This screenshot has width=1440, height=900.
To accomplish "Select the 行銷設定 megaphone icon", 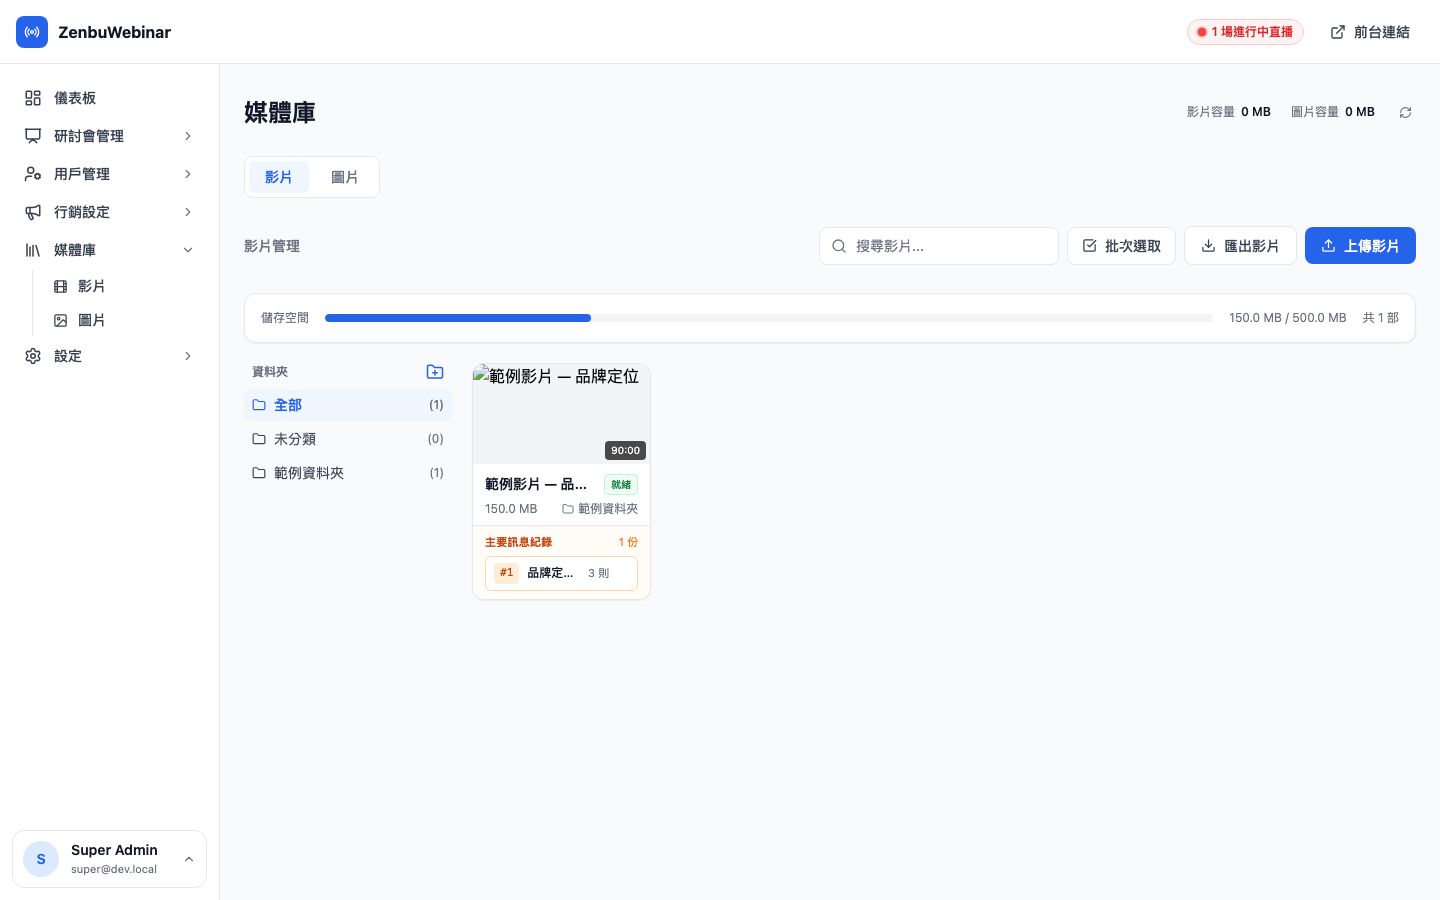I will pos(33,211).
